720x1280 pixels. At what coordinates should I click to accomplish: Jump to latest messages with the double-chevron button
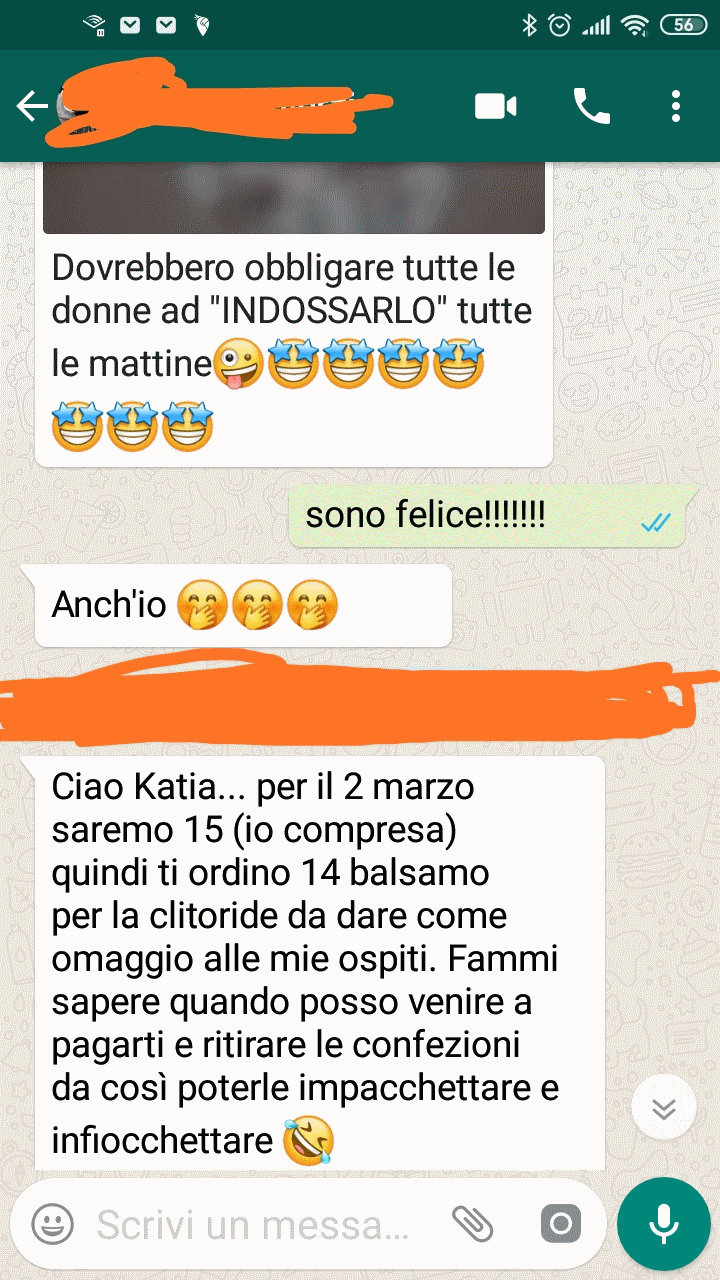[664, 1108]
